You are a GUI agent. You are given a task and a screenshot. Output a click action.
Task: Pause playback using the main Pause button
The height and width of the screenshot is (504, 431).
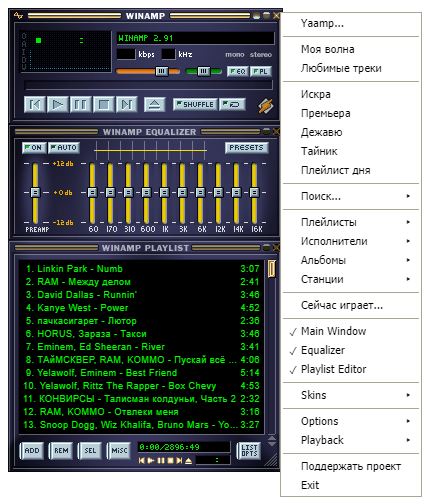pos(81,105)
